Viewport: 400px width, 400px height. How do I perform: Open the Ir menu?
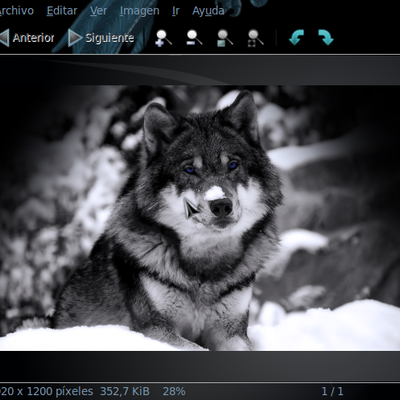click(176, 11)
